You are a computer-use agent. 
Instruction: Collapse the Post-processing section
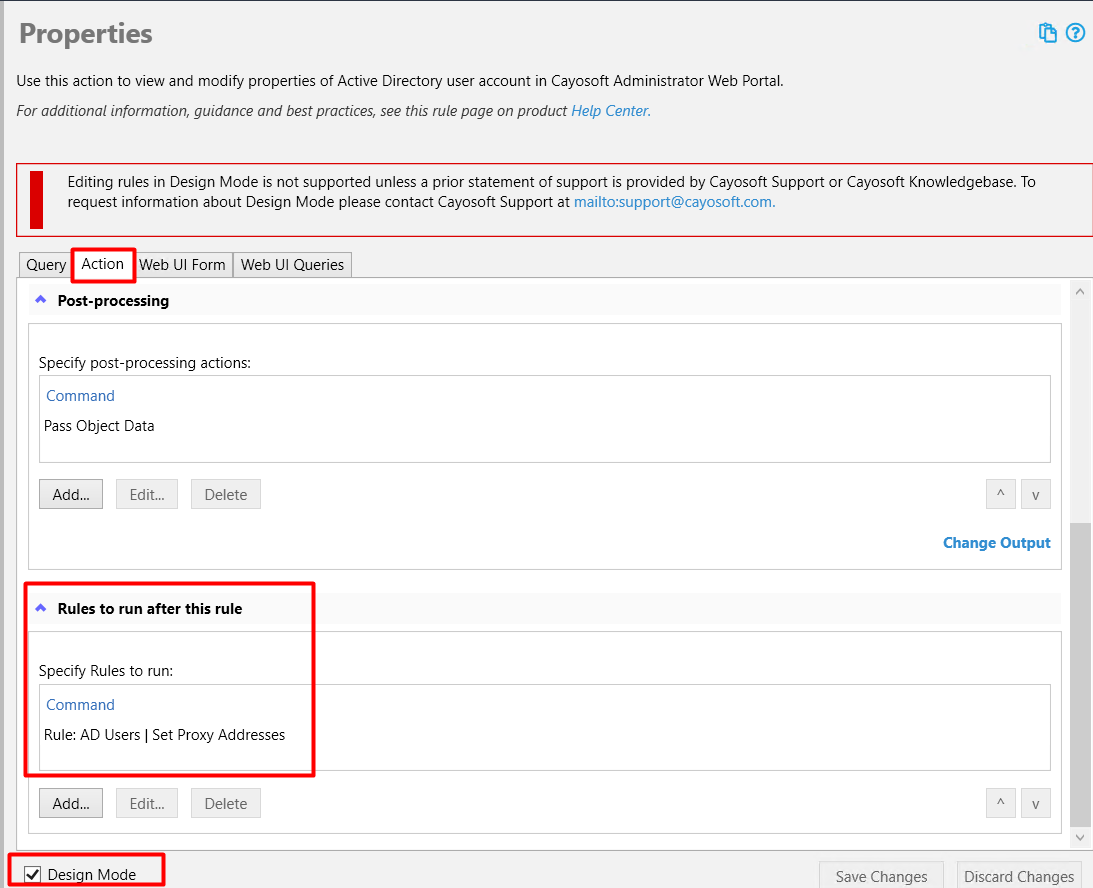coord(40,300)
